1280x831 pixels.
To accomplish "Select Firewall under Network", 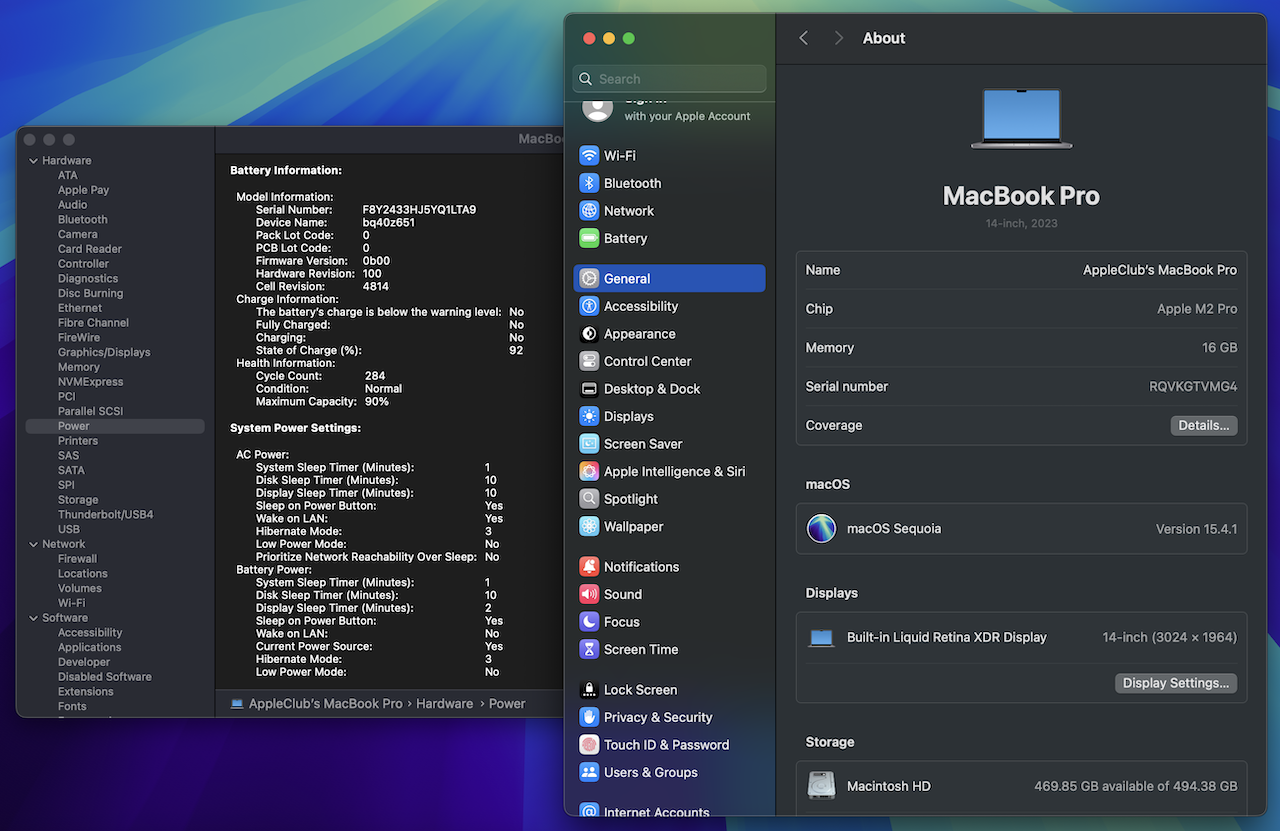I will click(77, 559).
